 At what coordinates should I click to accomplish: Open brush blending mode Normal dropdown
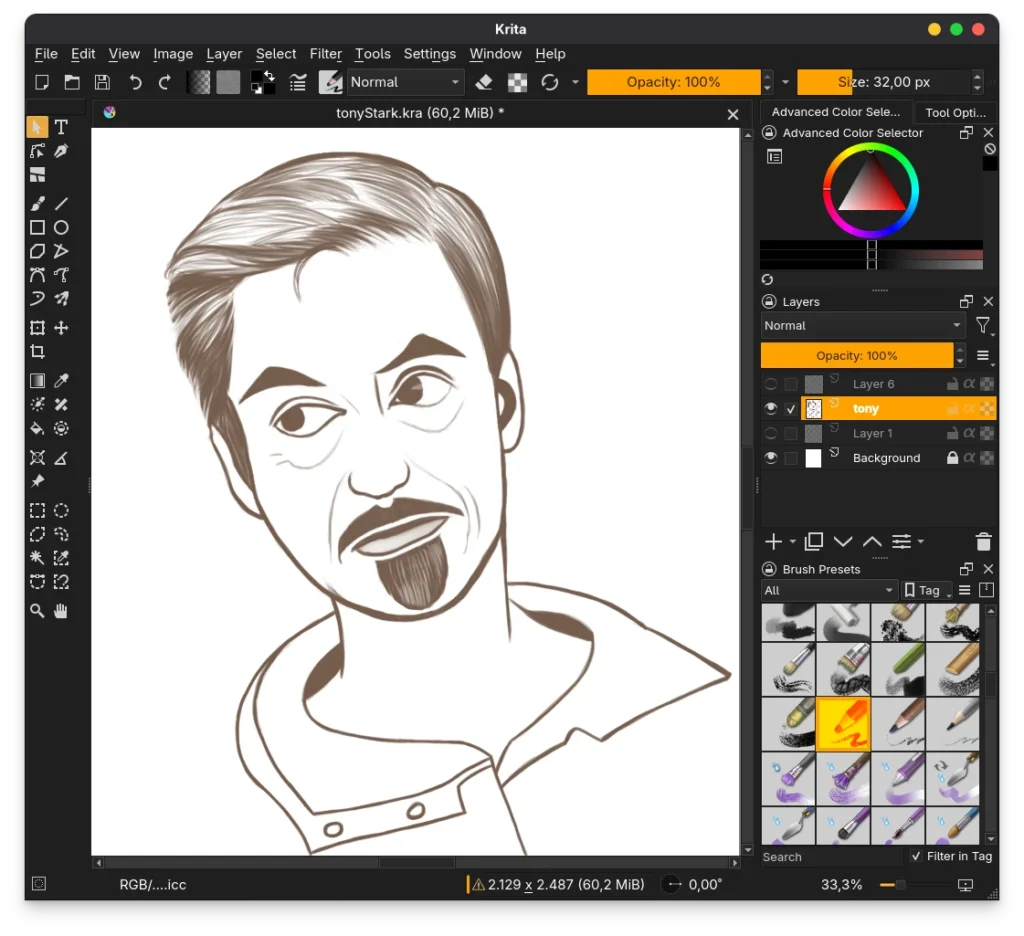coord(406,82)
